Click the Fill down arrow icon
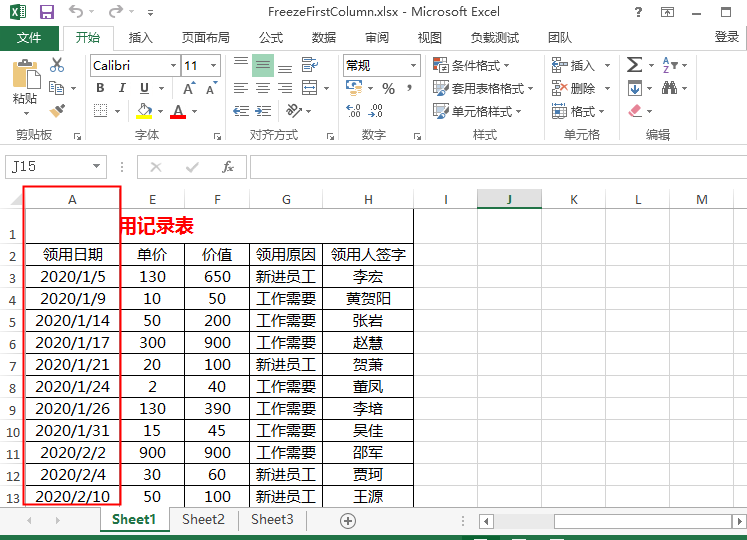The image size is (747, 540). click(635, 88)
